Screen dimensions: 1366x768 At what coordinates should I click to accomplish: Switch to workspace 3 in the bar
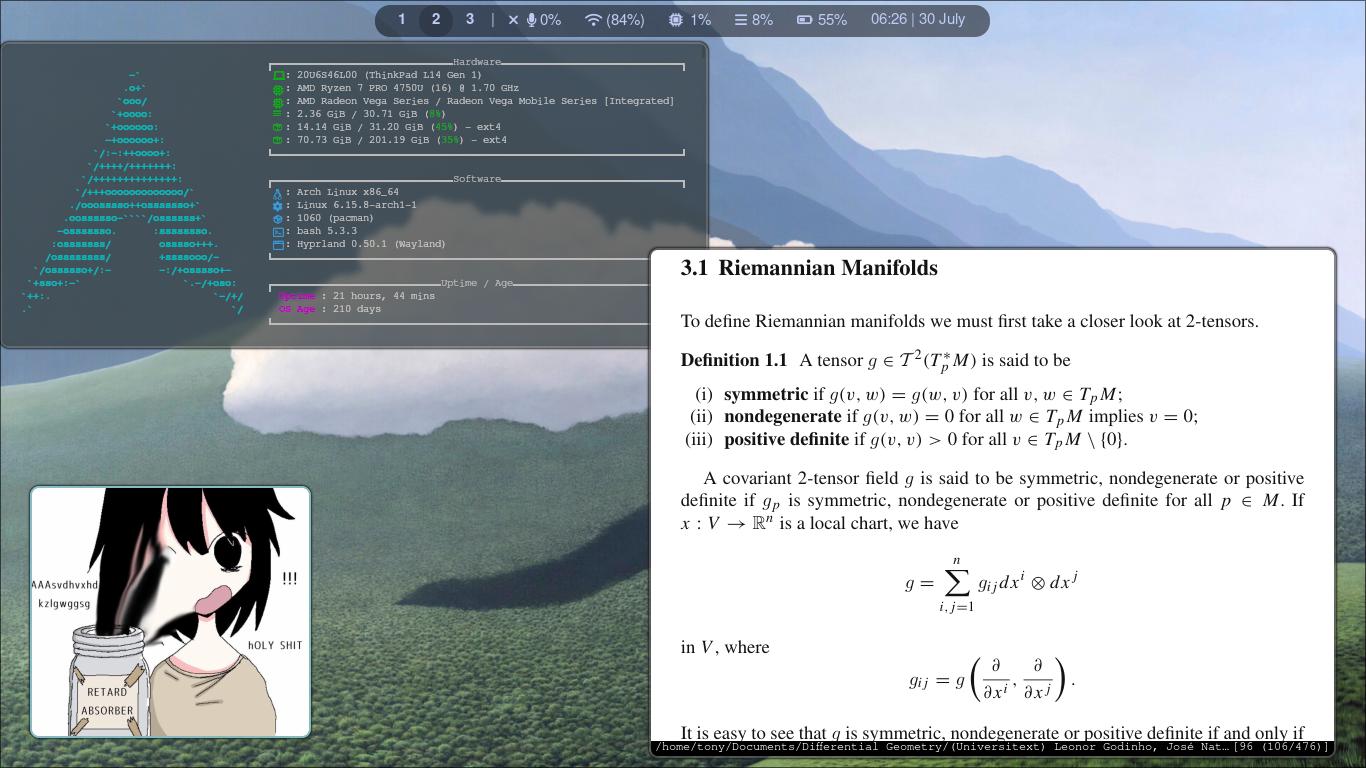pos(470,19)
